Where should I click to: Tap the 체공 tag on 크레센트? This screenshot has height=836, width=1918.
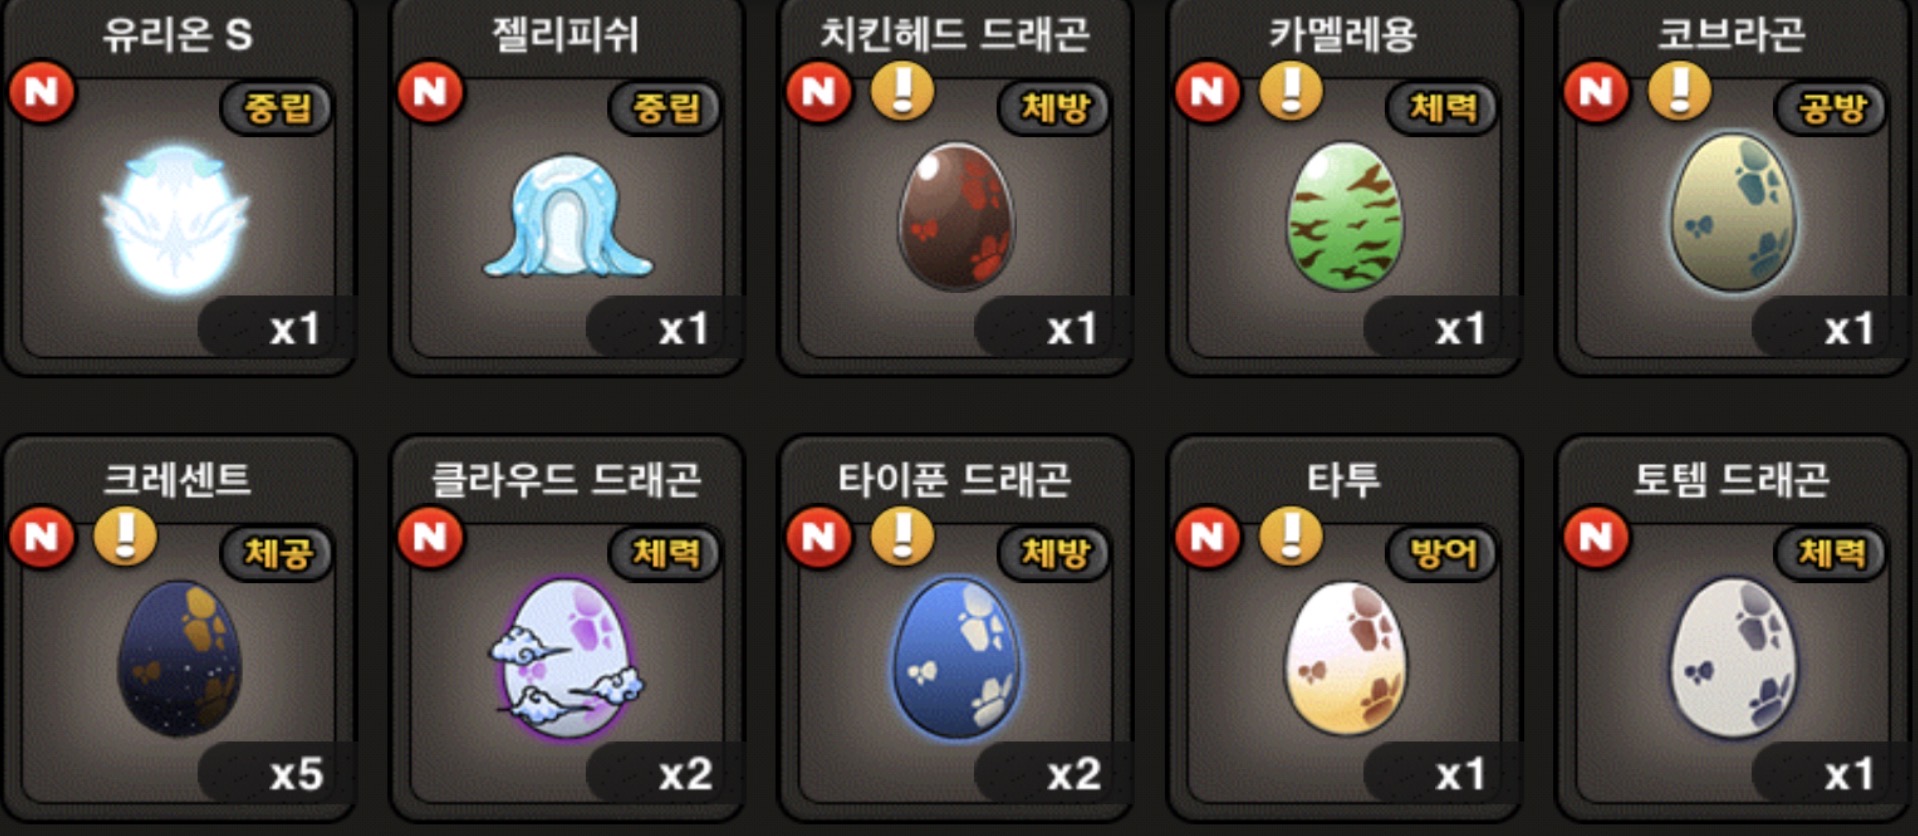tap(277, 553)
